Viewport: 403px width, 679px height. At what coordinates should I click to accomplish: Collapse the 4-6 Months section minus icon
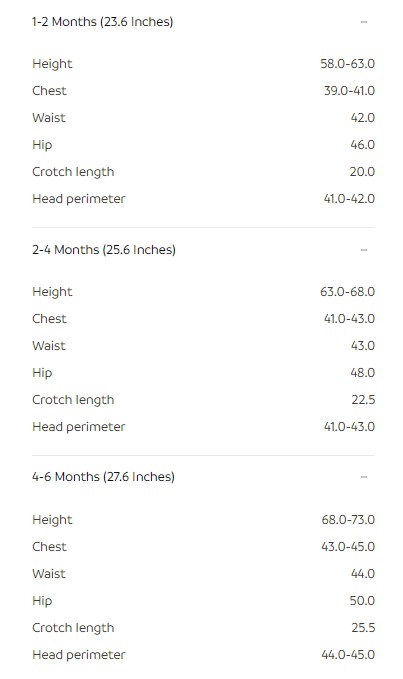pos(364,477)
